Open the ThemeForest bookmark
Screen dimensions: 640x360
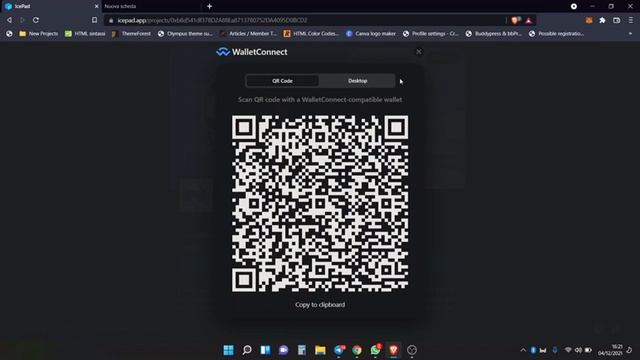[131, 34]
